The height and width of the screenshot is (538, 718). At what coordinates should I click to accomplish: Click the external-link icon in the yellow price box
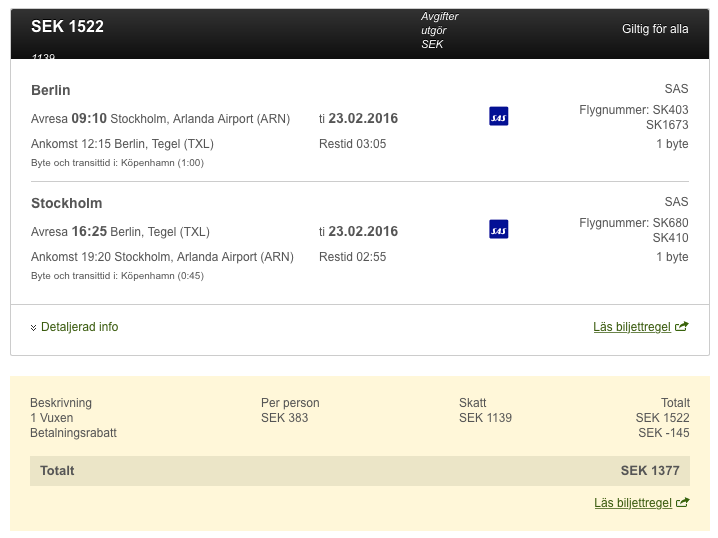click(682, 503)
